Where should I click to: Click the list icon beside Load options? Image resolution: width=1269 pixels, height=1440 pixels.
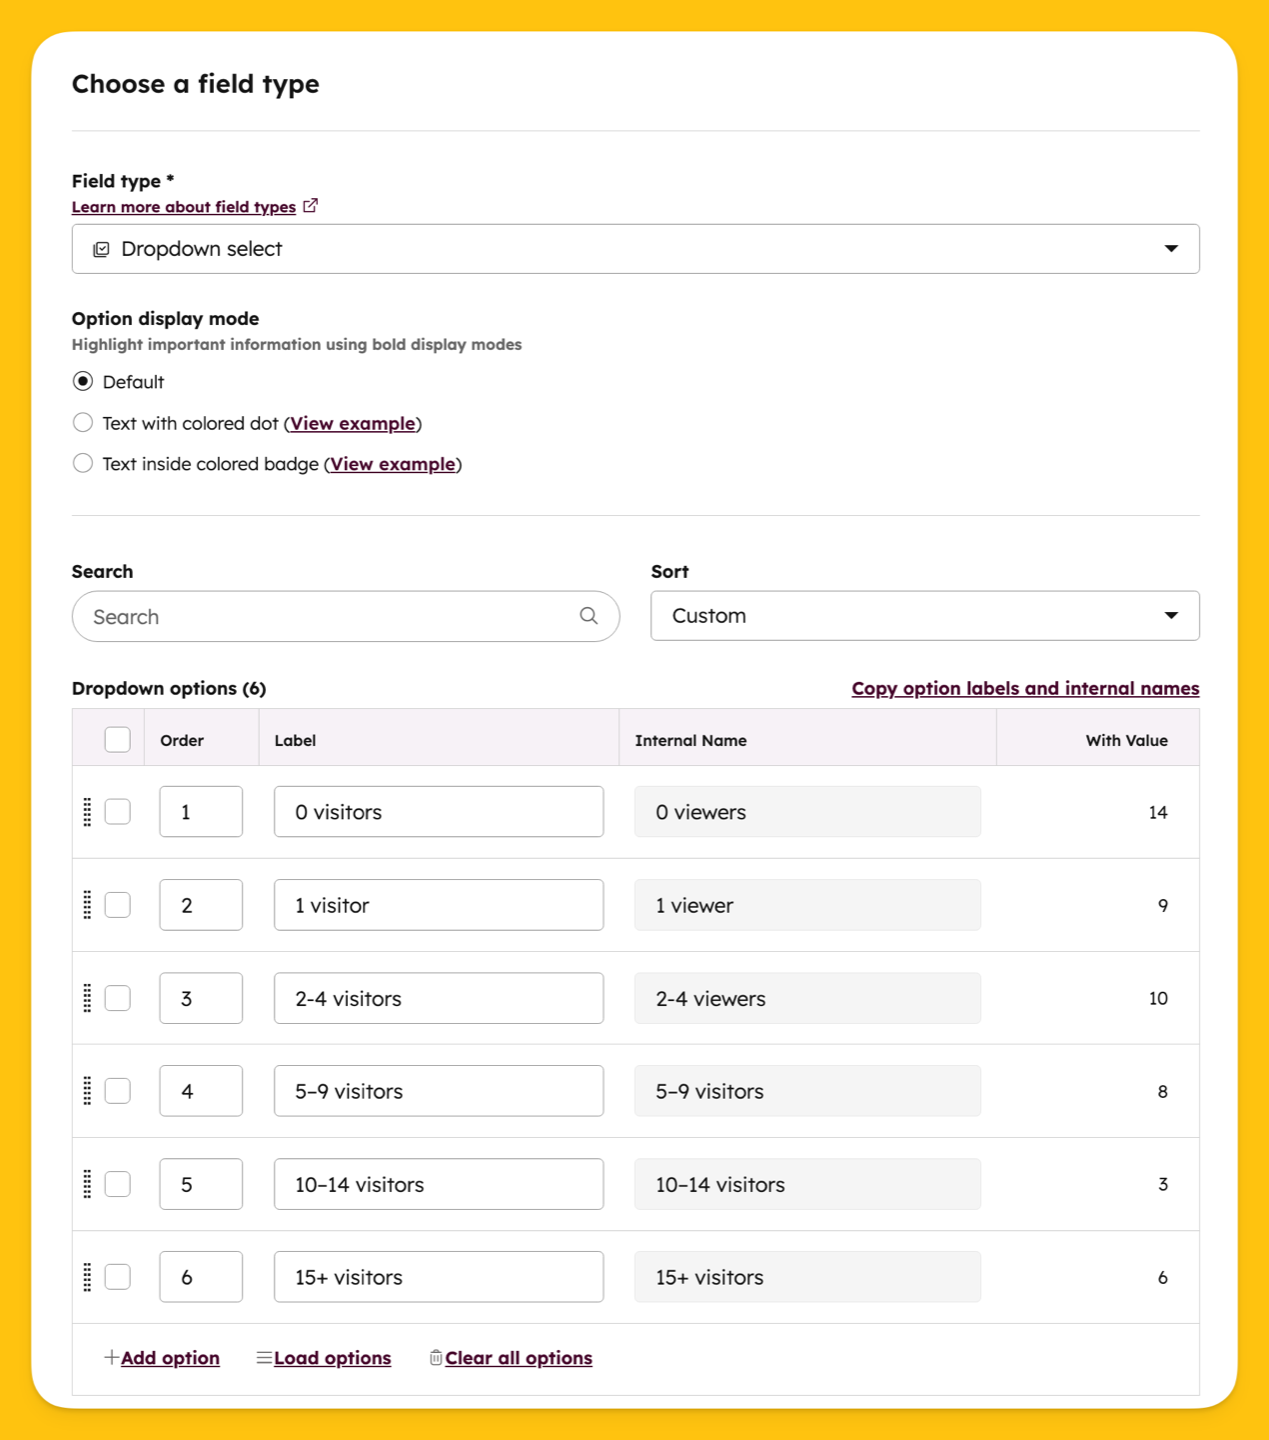click(x=264, y=1357)
